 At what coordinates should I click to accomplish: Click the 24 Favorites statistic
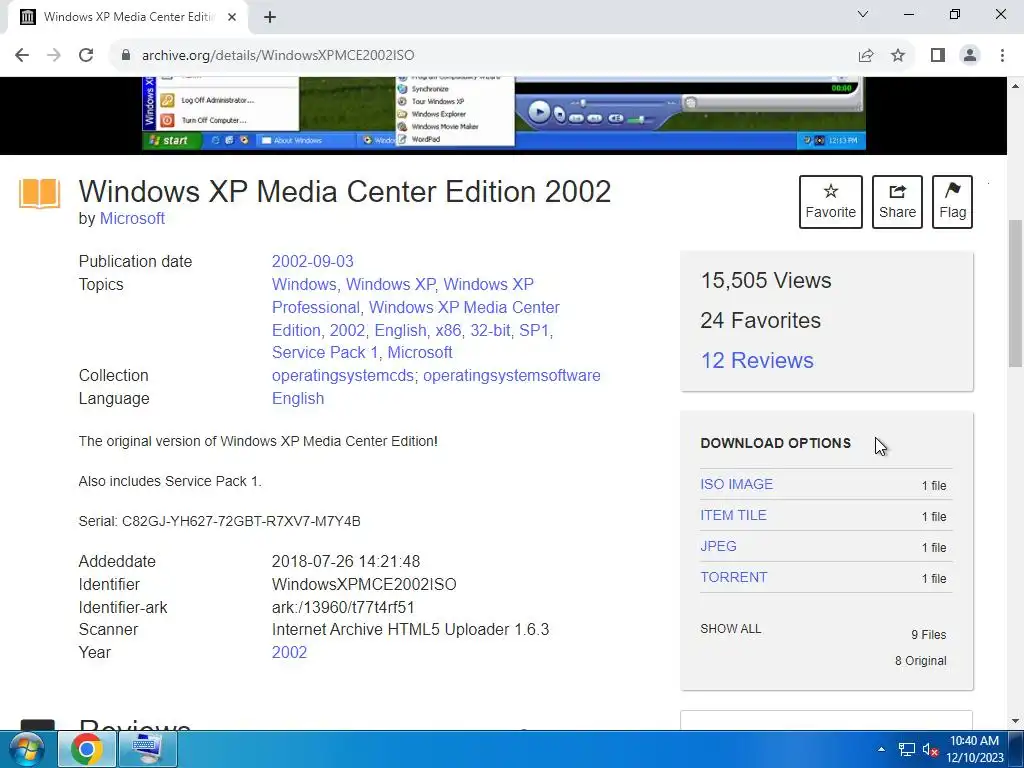pyautogui.click(x=761, y=320)
